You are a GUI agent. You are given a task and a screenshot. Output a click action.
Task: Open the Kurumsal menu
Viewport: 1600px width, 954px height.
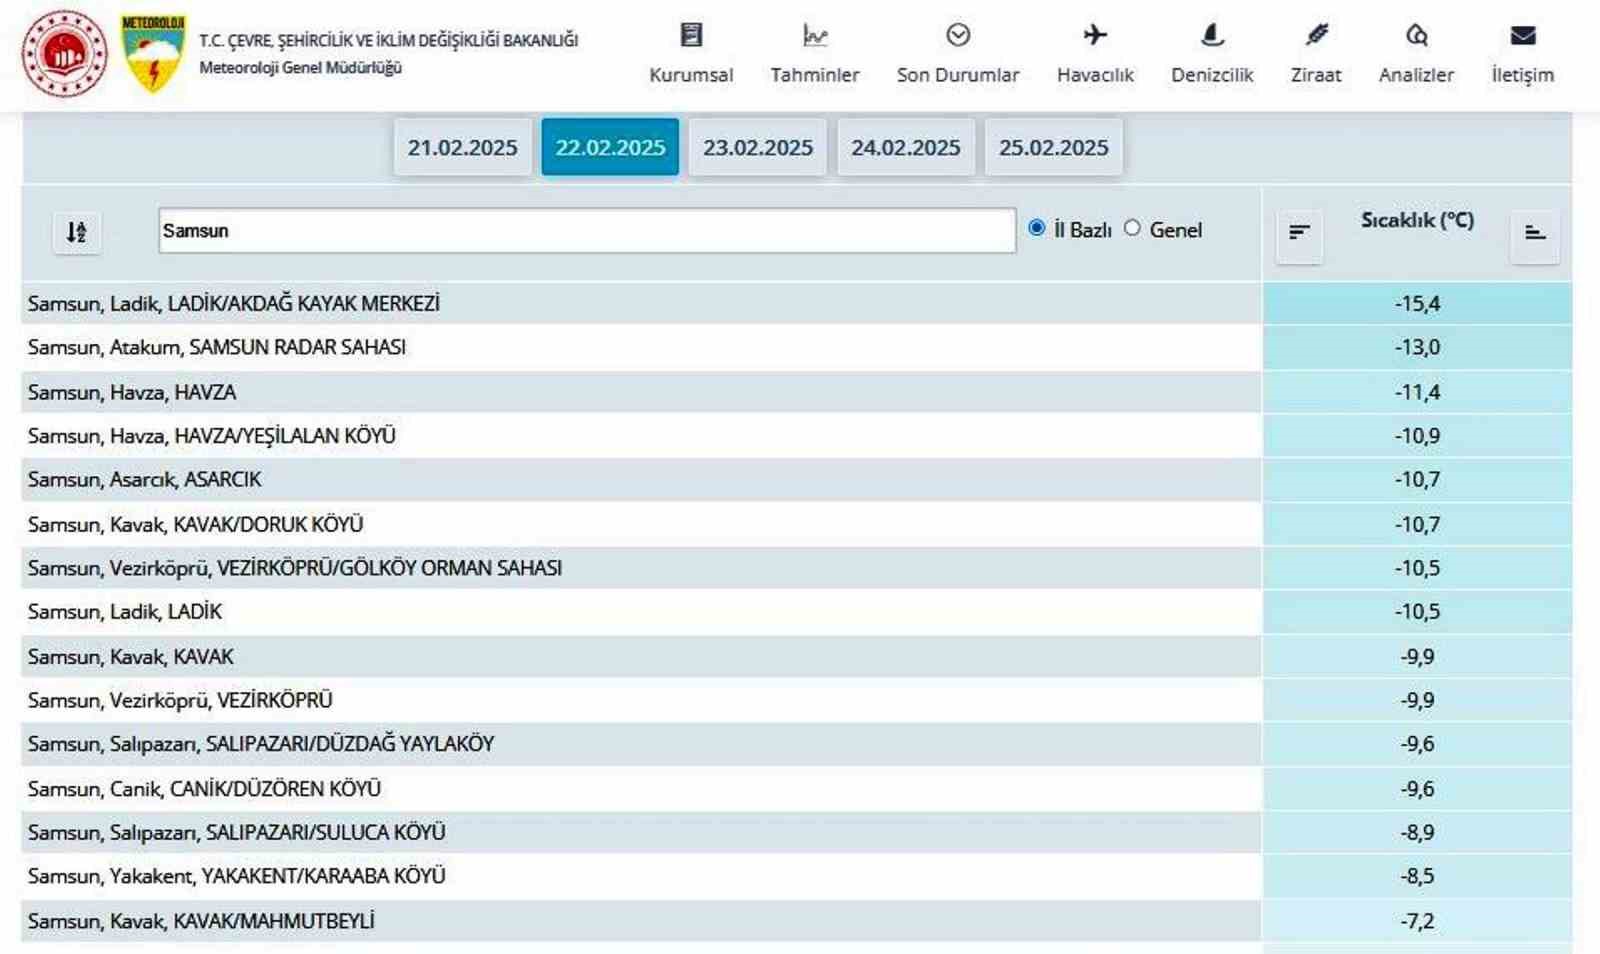(x=691, y=54)
